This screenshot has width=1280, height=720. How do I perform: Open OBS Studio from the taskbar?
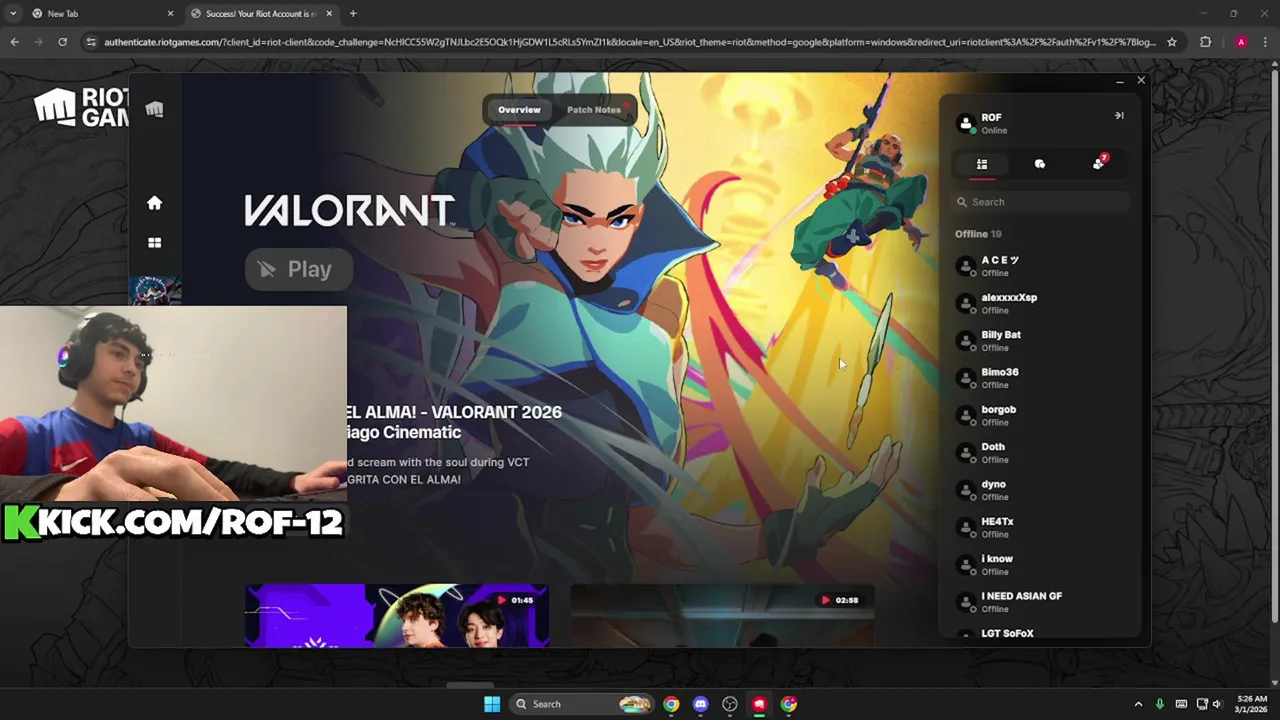(730, 704)
